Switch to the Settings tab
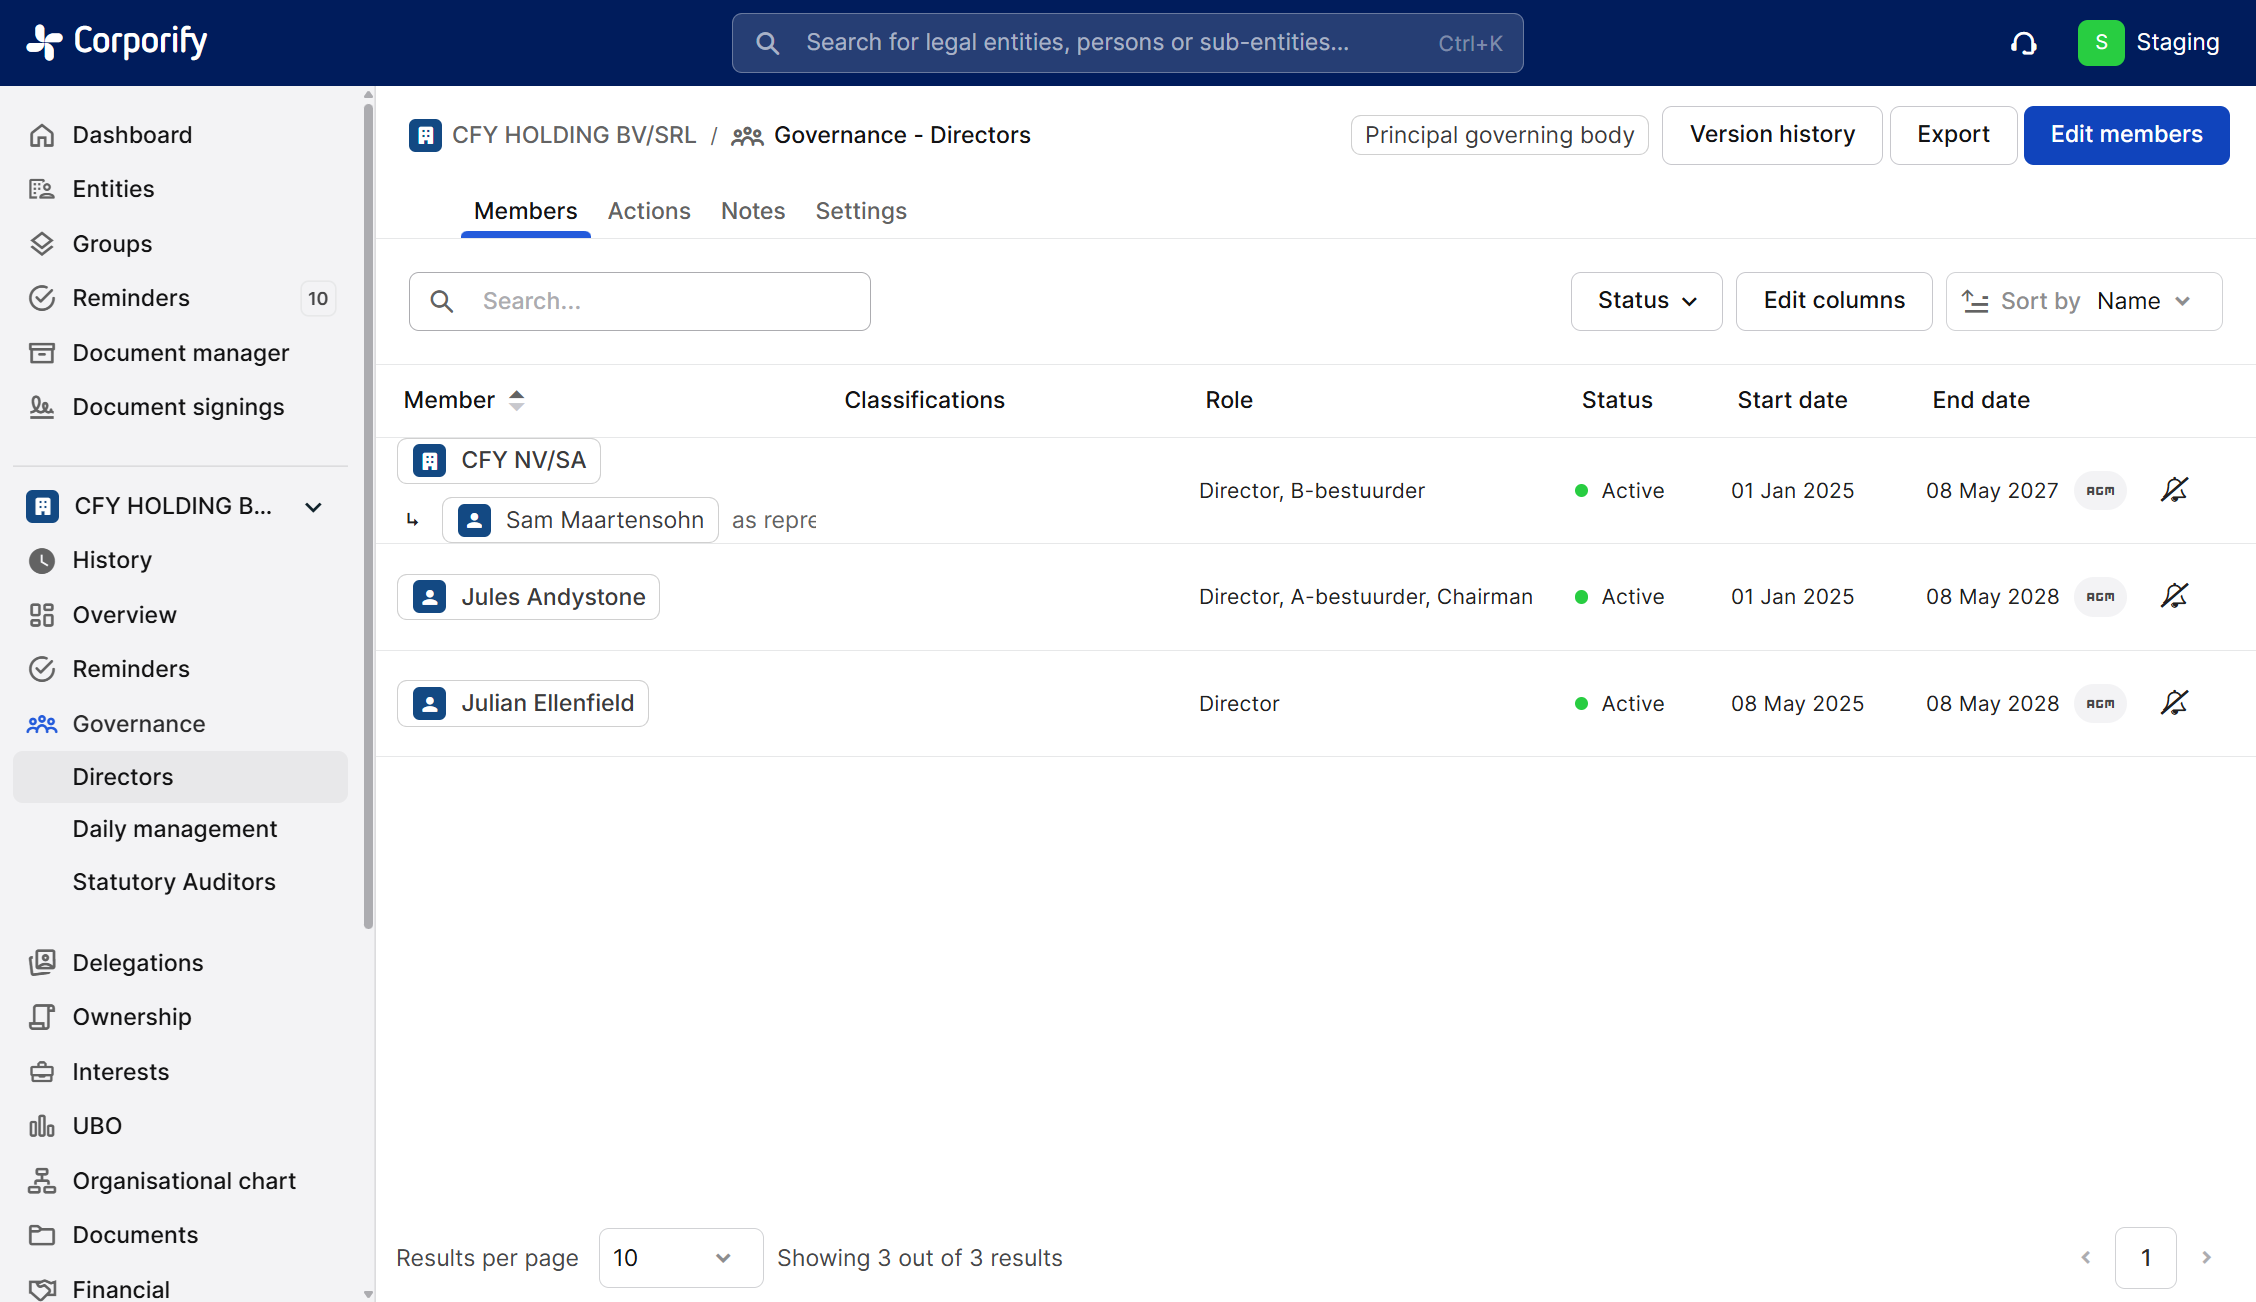The image size is (2256, 1302). pyautogui.click(x=861, y=211)
